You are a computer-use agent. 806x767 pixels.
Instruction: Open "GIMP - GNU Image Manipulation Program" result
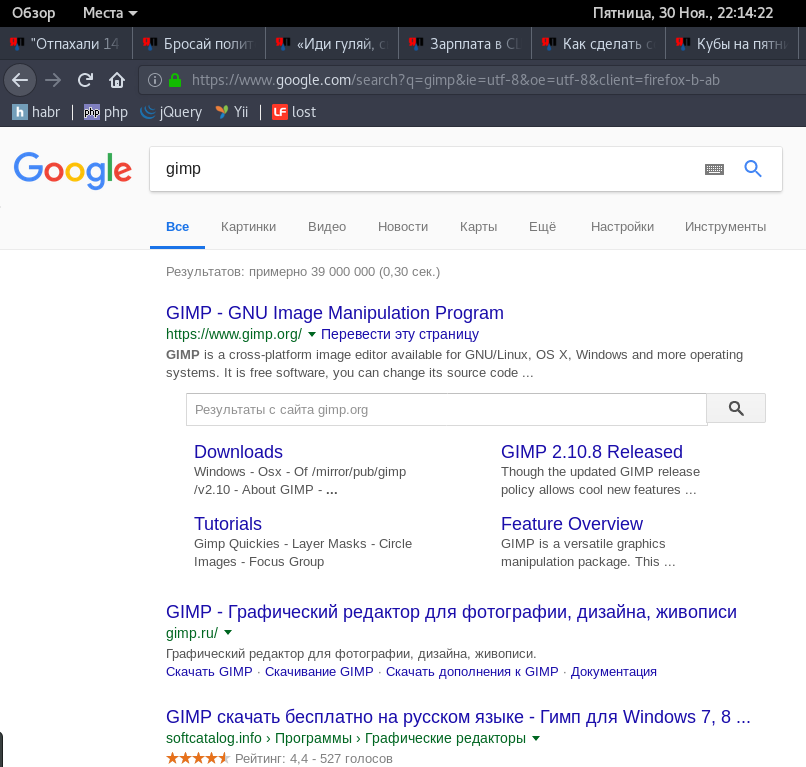(335, 313)
